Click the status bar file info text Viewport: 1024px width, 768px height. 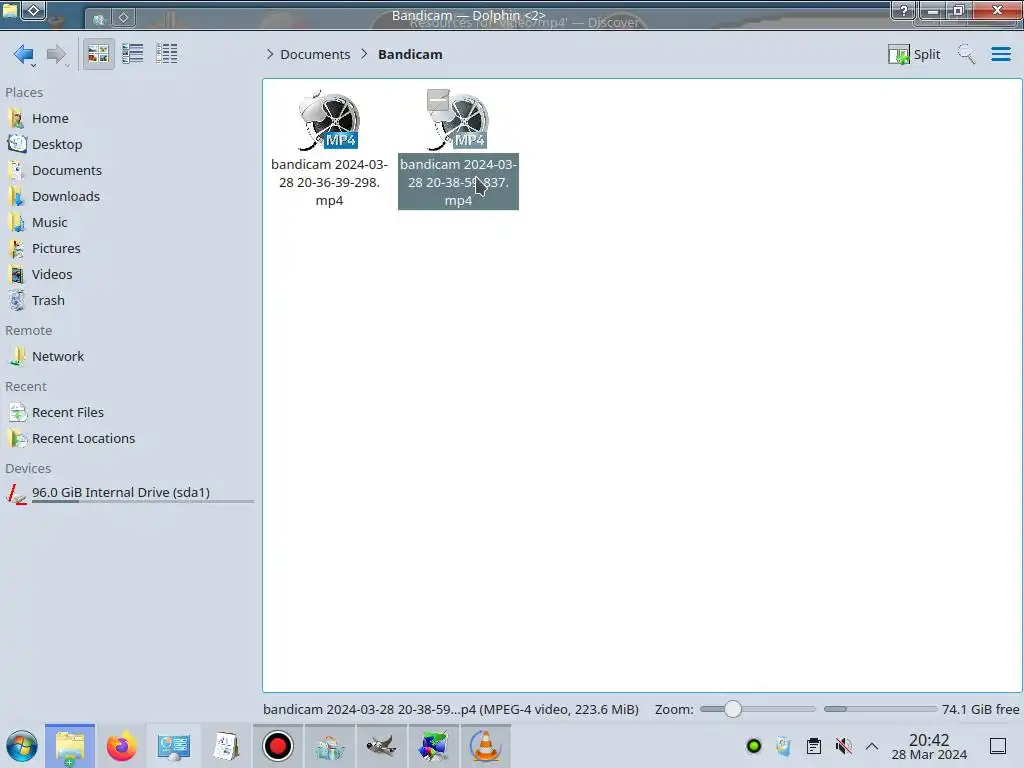pyautogui.click(x=451, y=709)
